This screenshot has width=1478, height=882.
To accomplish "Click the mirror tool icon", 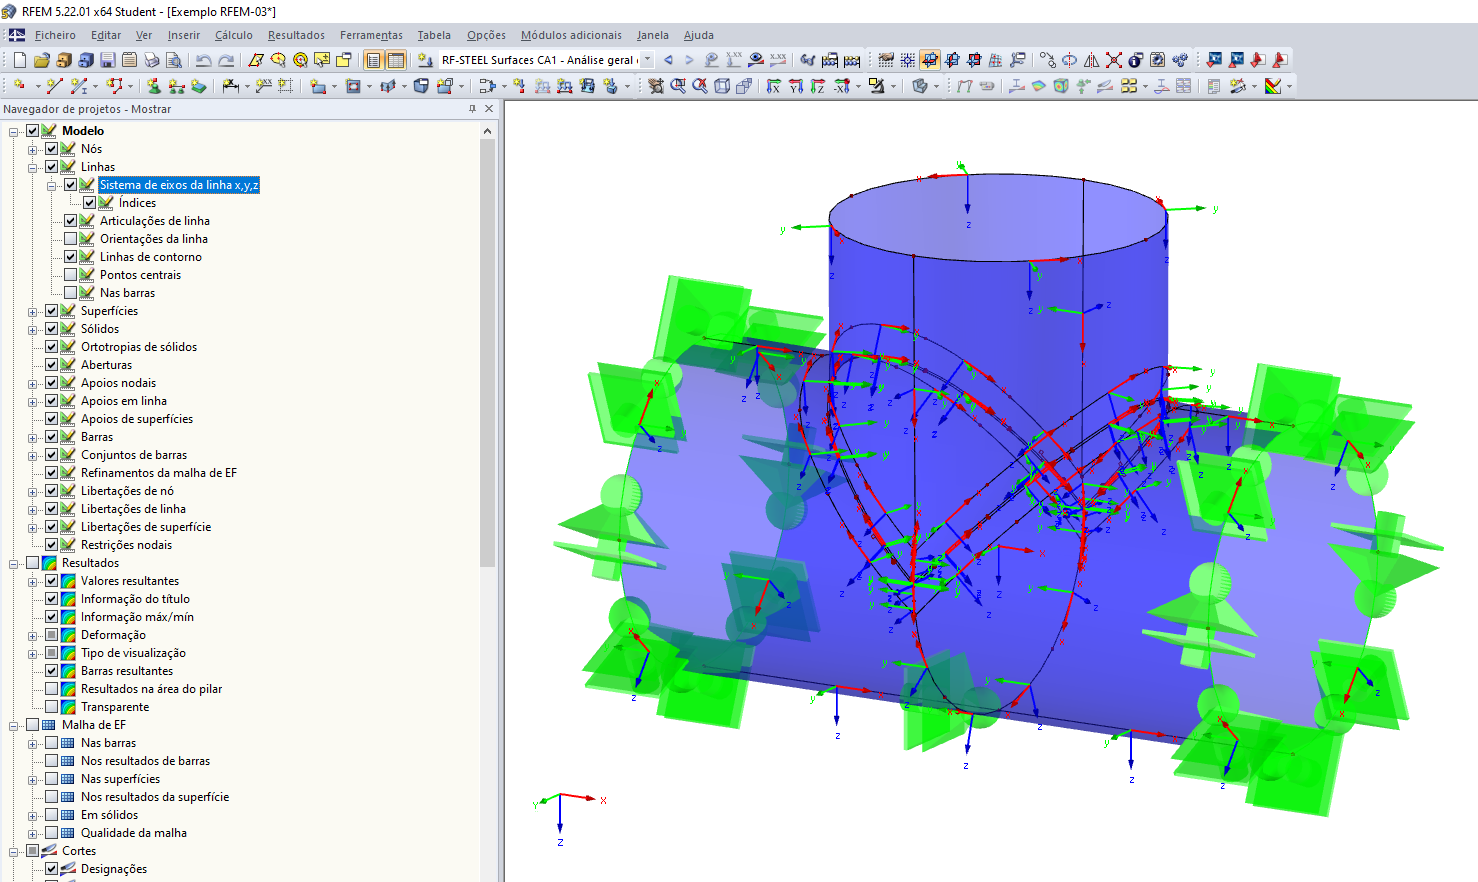I will pos(1092,60).
